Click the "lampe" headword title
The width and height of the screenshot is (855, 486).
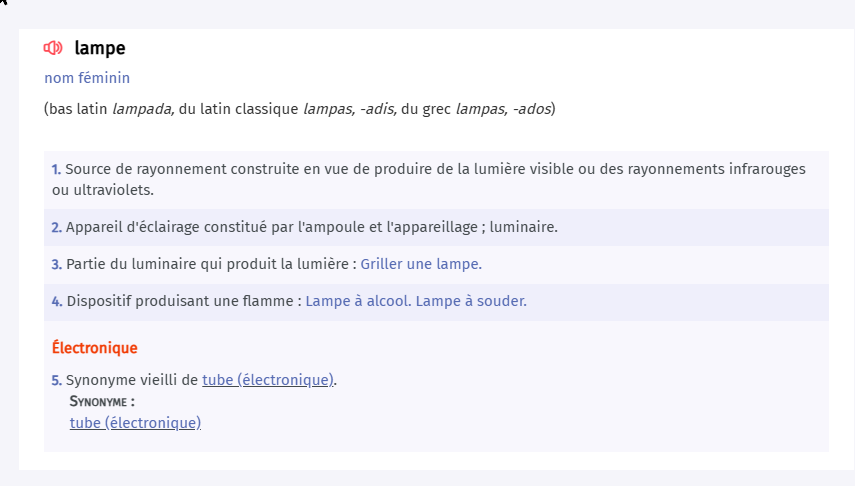click(100, 48)
